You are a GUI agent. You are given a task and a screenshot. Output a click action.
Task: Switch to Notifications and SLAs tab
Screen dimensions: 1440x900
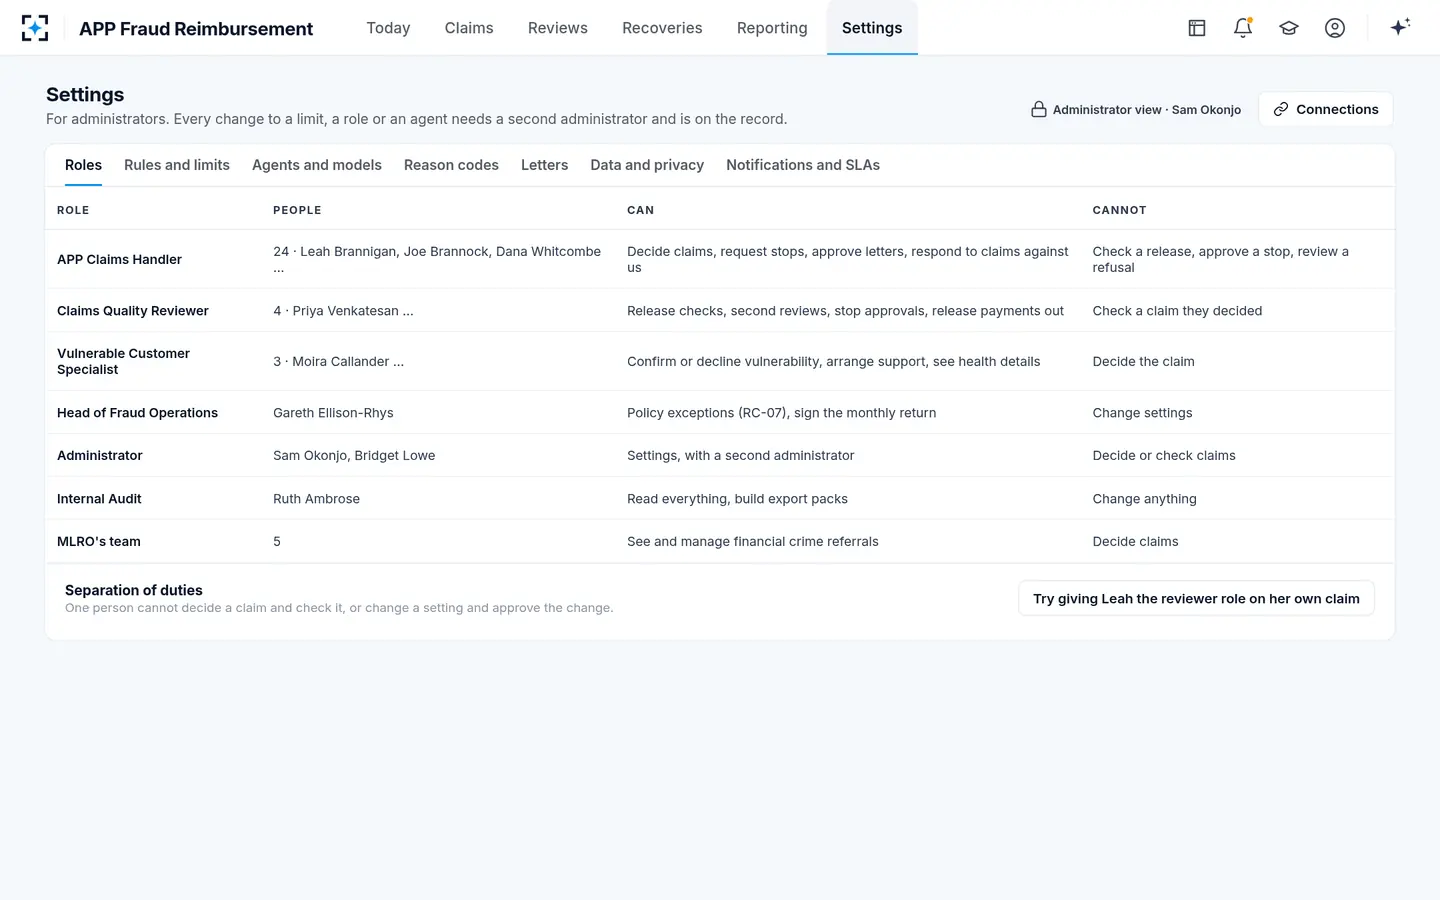coord(803,165)
